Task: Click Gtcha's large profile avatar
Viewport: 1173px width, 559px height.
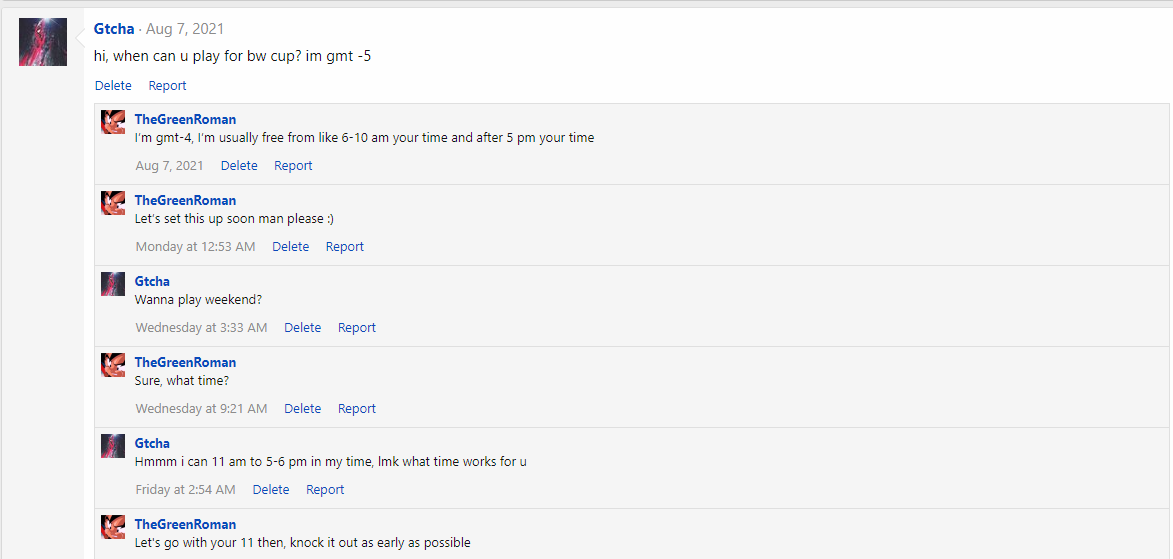Action: (x=43, y=42)
